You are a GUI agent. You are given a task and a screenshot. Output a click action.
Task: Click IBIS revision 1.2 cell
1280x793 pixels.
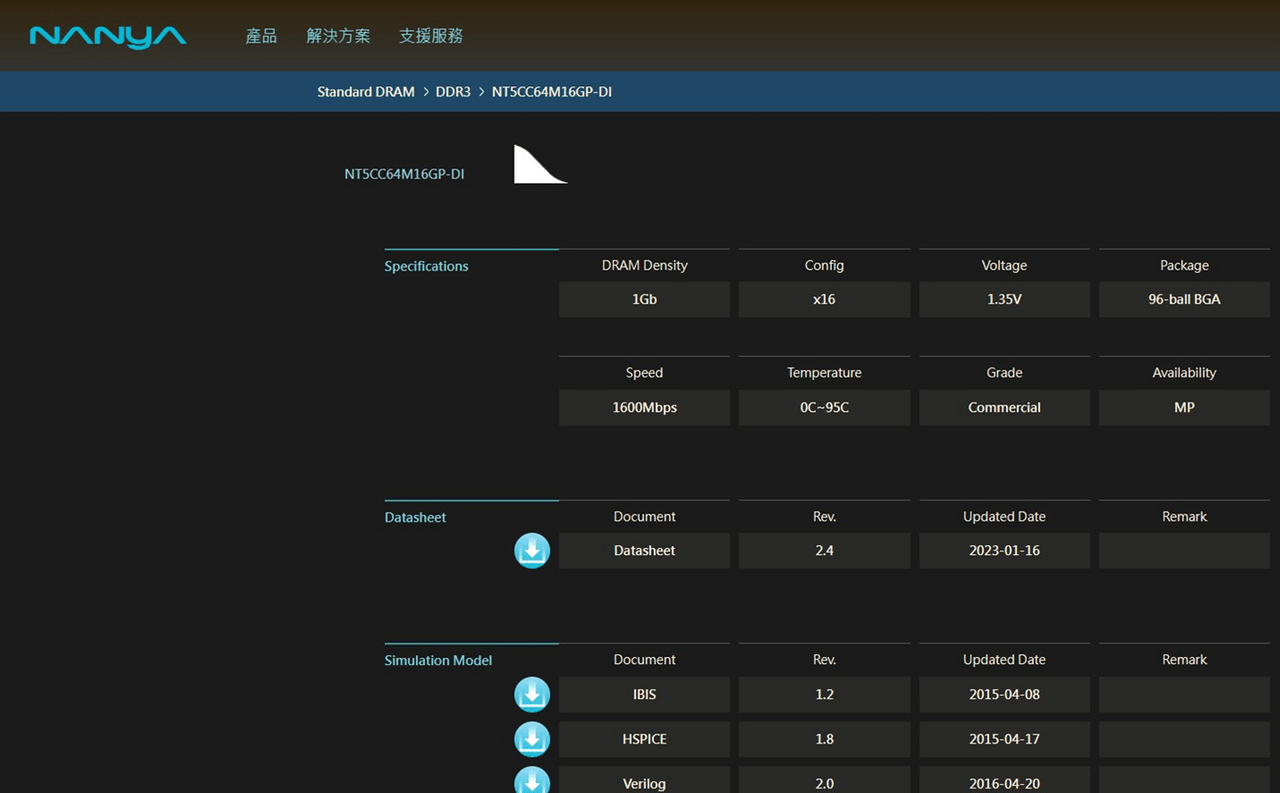[824, 695]
